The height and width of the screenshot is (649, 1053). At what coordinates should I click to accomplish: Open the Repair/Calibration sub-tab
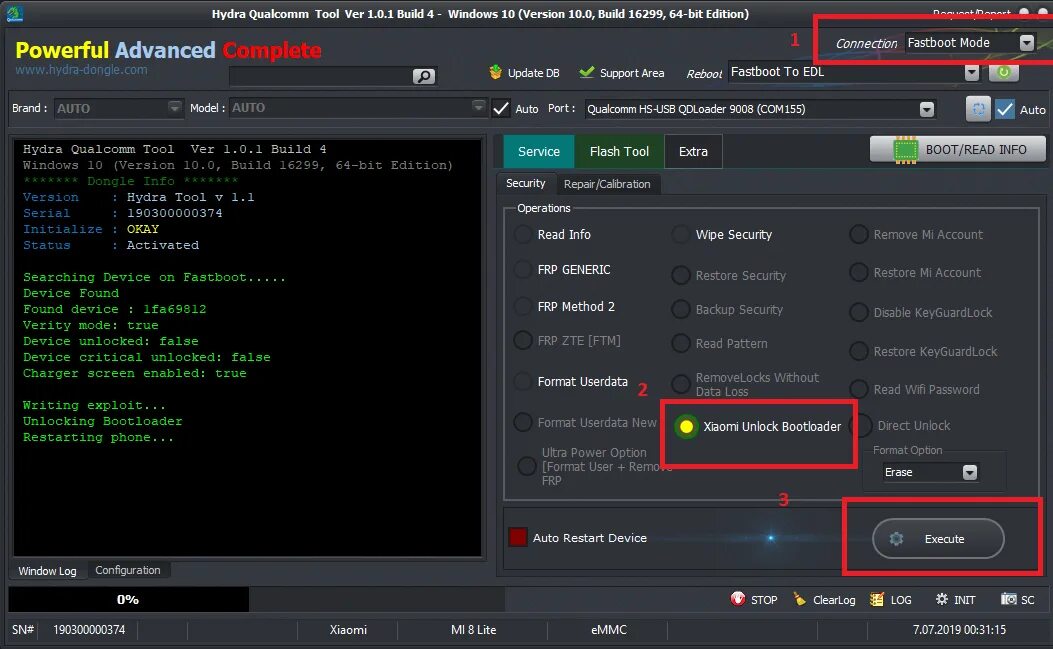pos(607,184)
